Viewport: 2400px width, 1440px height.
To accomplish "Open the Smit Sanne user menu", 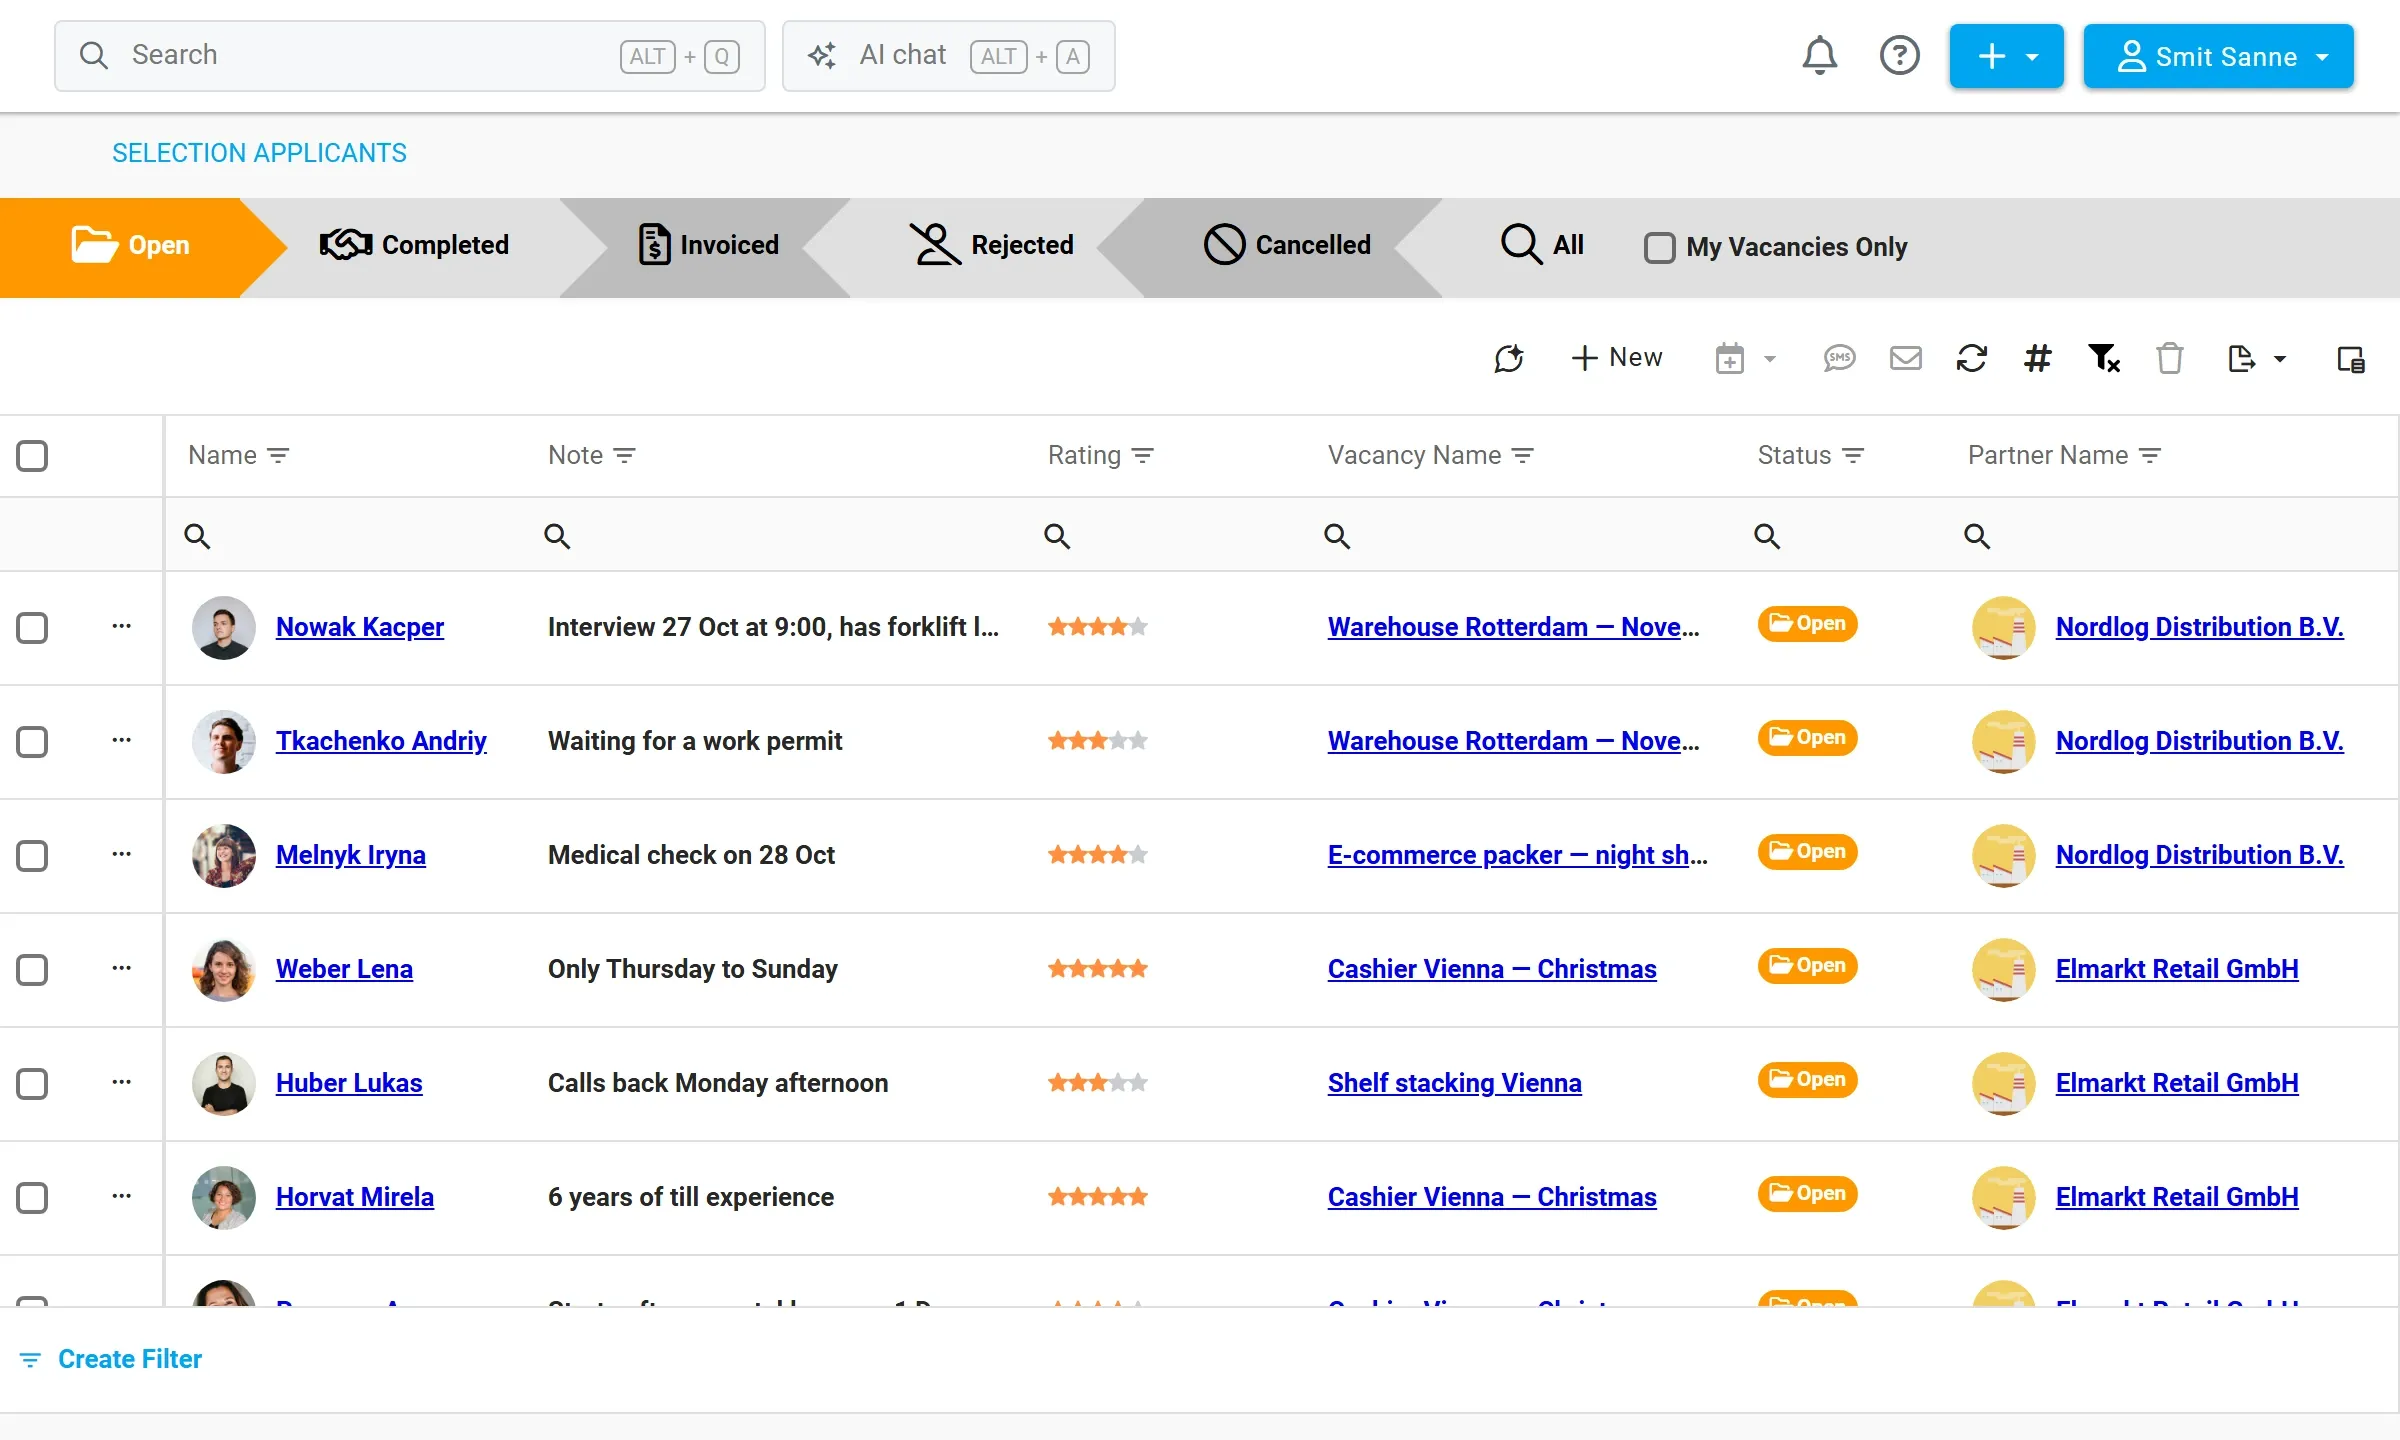I will pyautogui.click(x=2218, y=56).
